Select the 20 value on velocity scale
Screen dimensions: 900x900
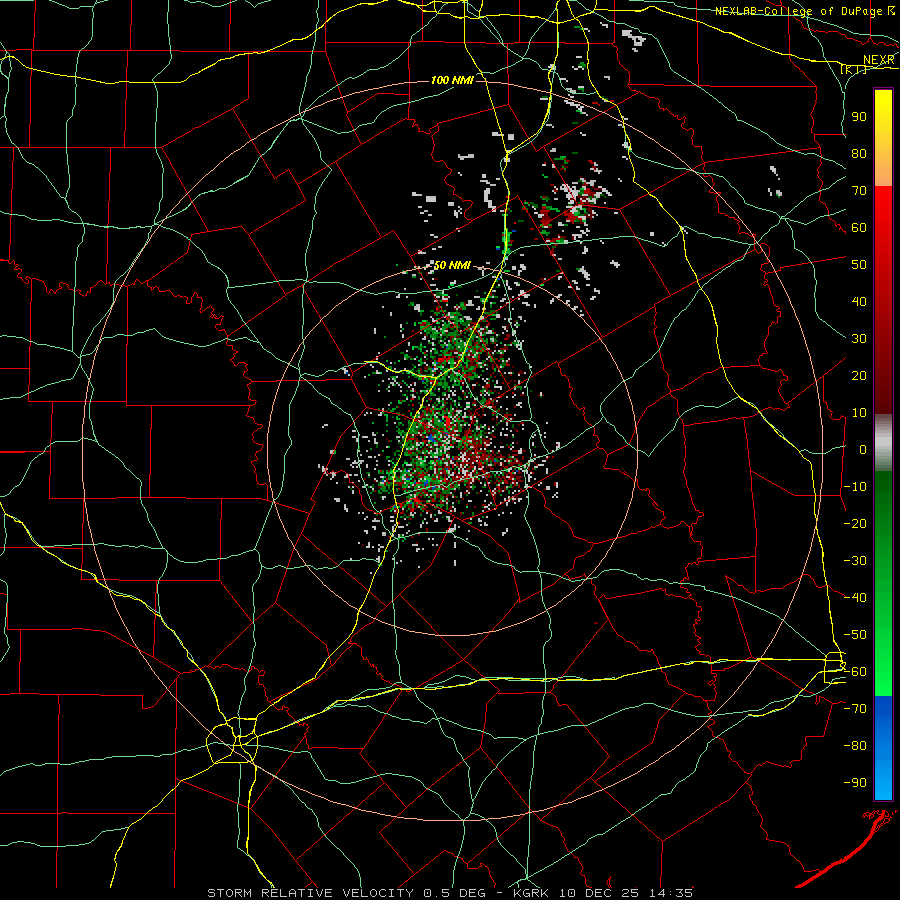tap(859, 376)
